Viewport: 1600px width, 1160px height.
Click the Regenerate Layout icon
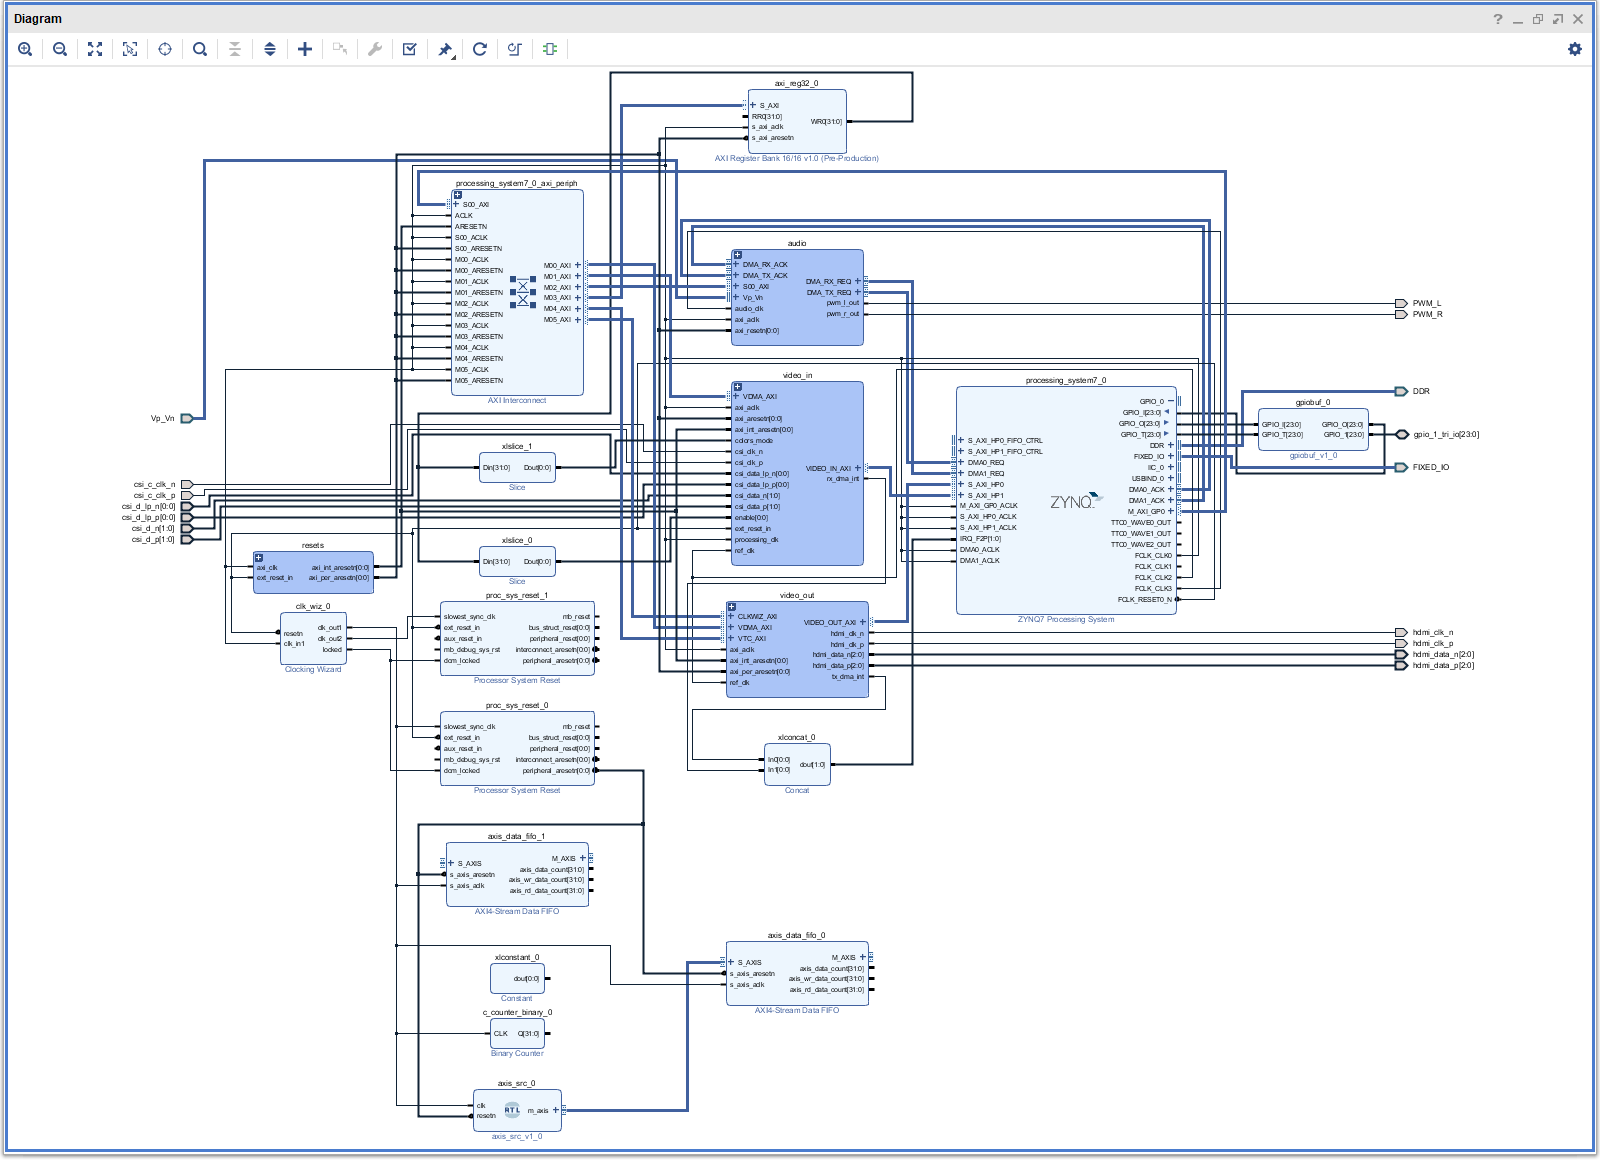point(480,49)
